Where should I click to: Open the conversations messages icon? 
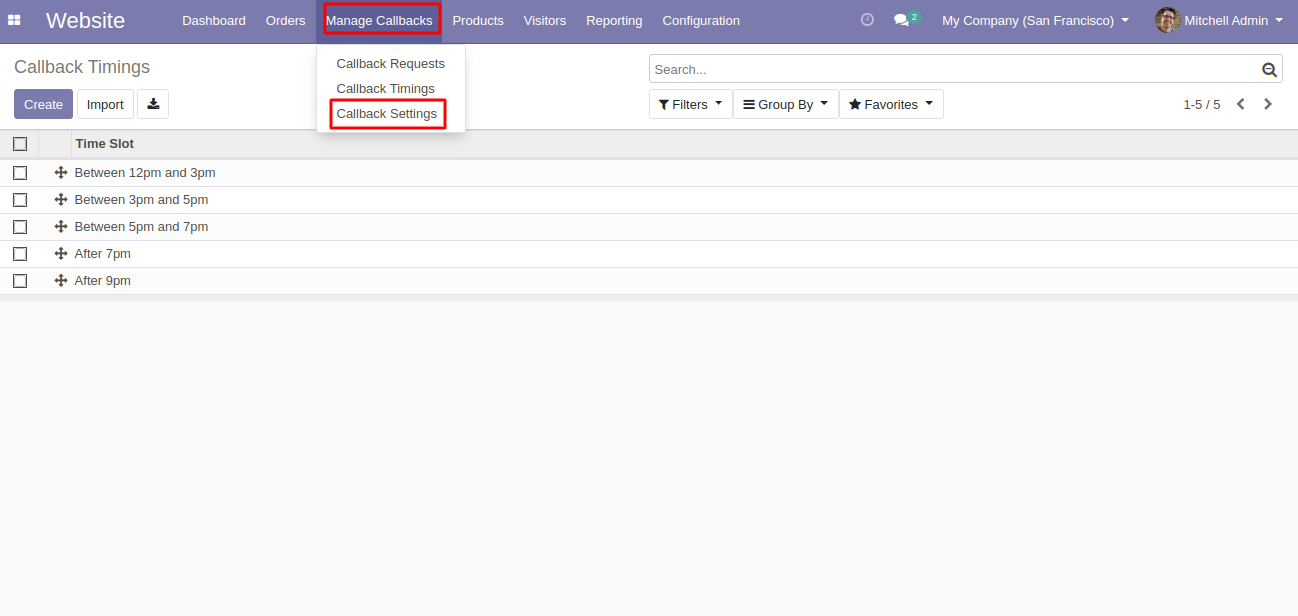point(902,19)
